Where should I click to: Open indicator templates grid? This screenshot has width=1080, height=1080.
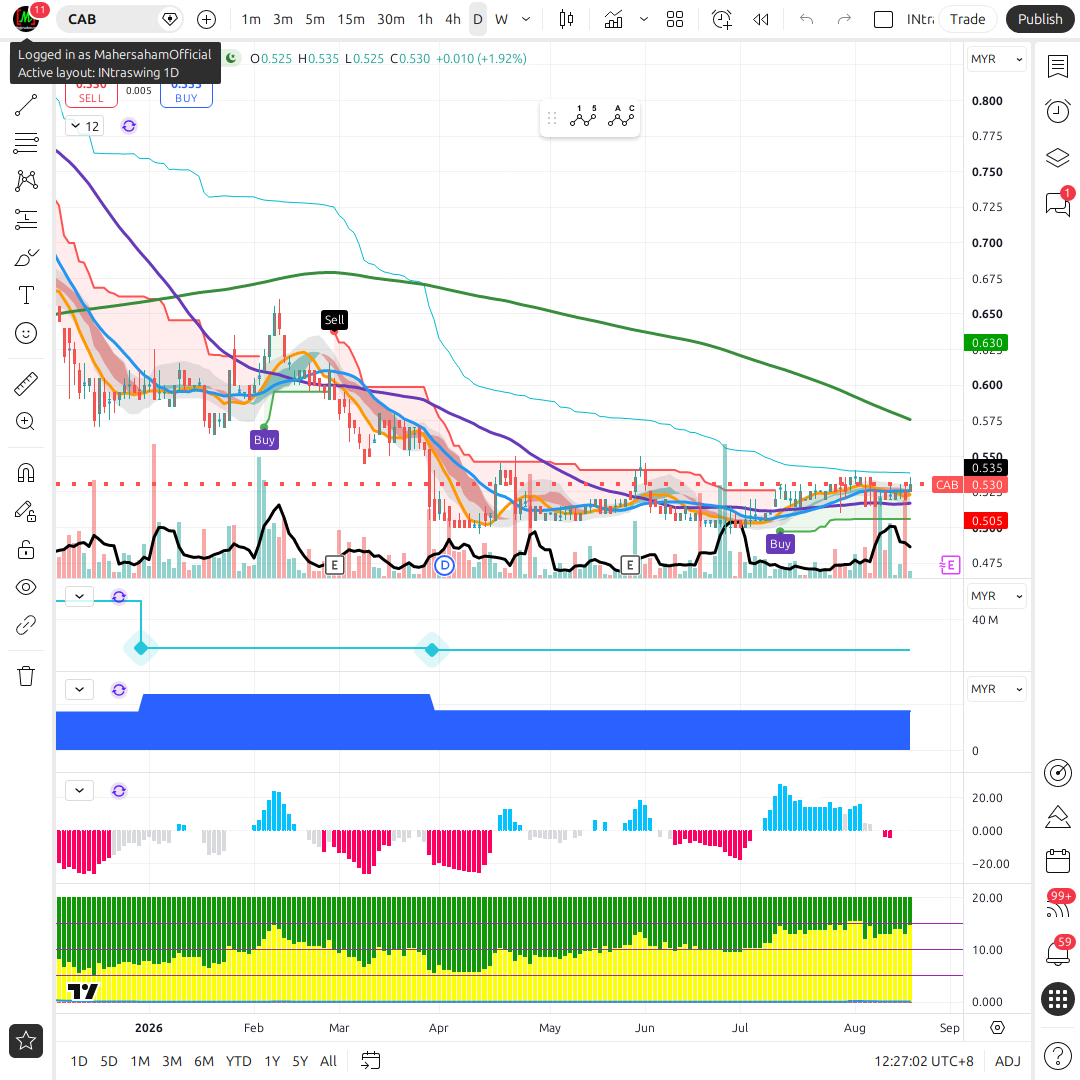point(675,19)
